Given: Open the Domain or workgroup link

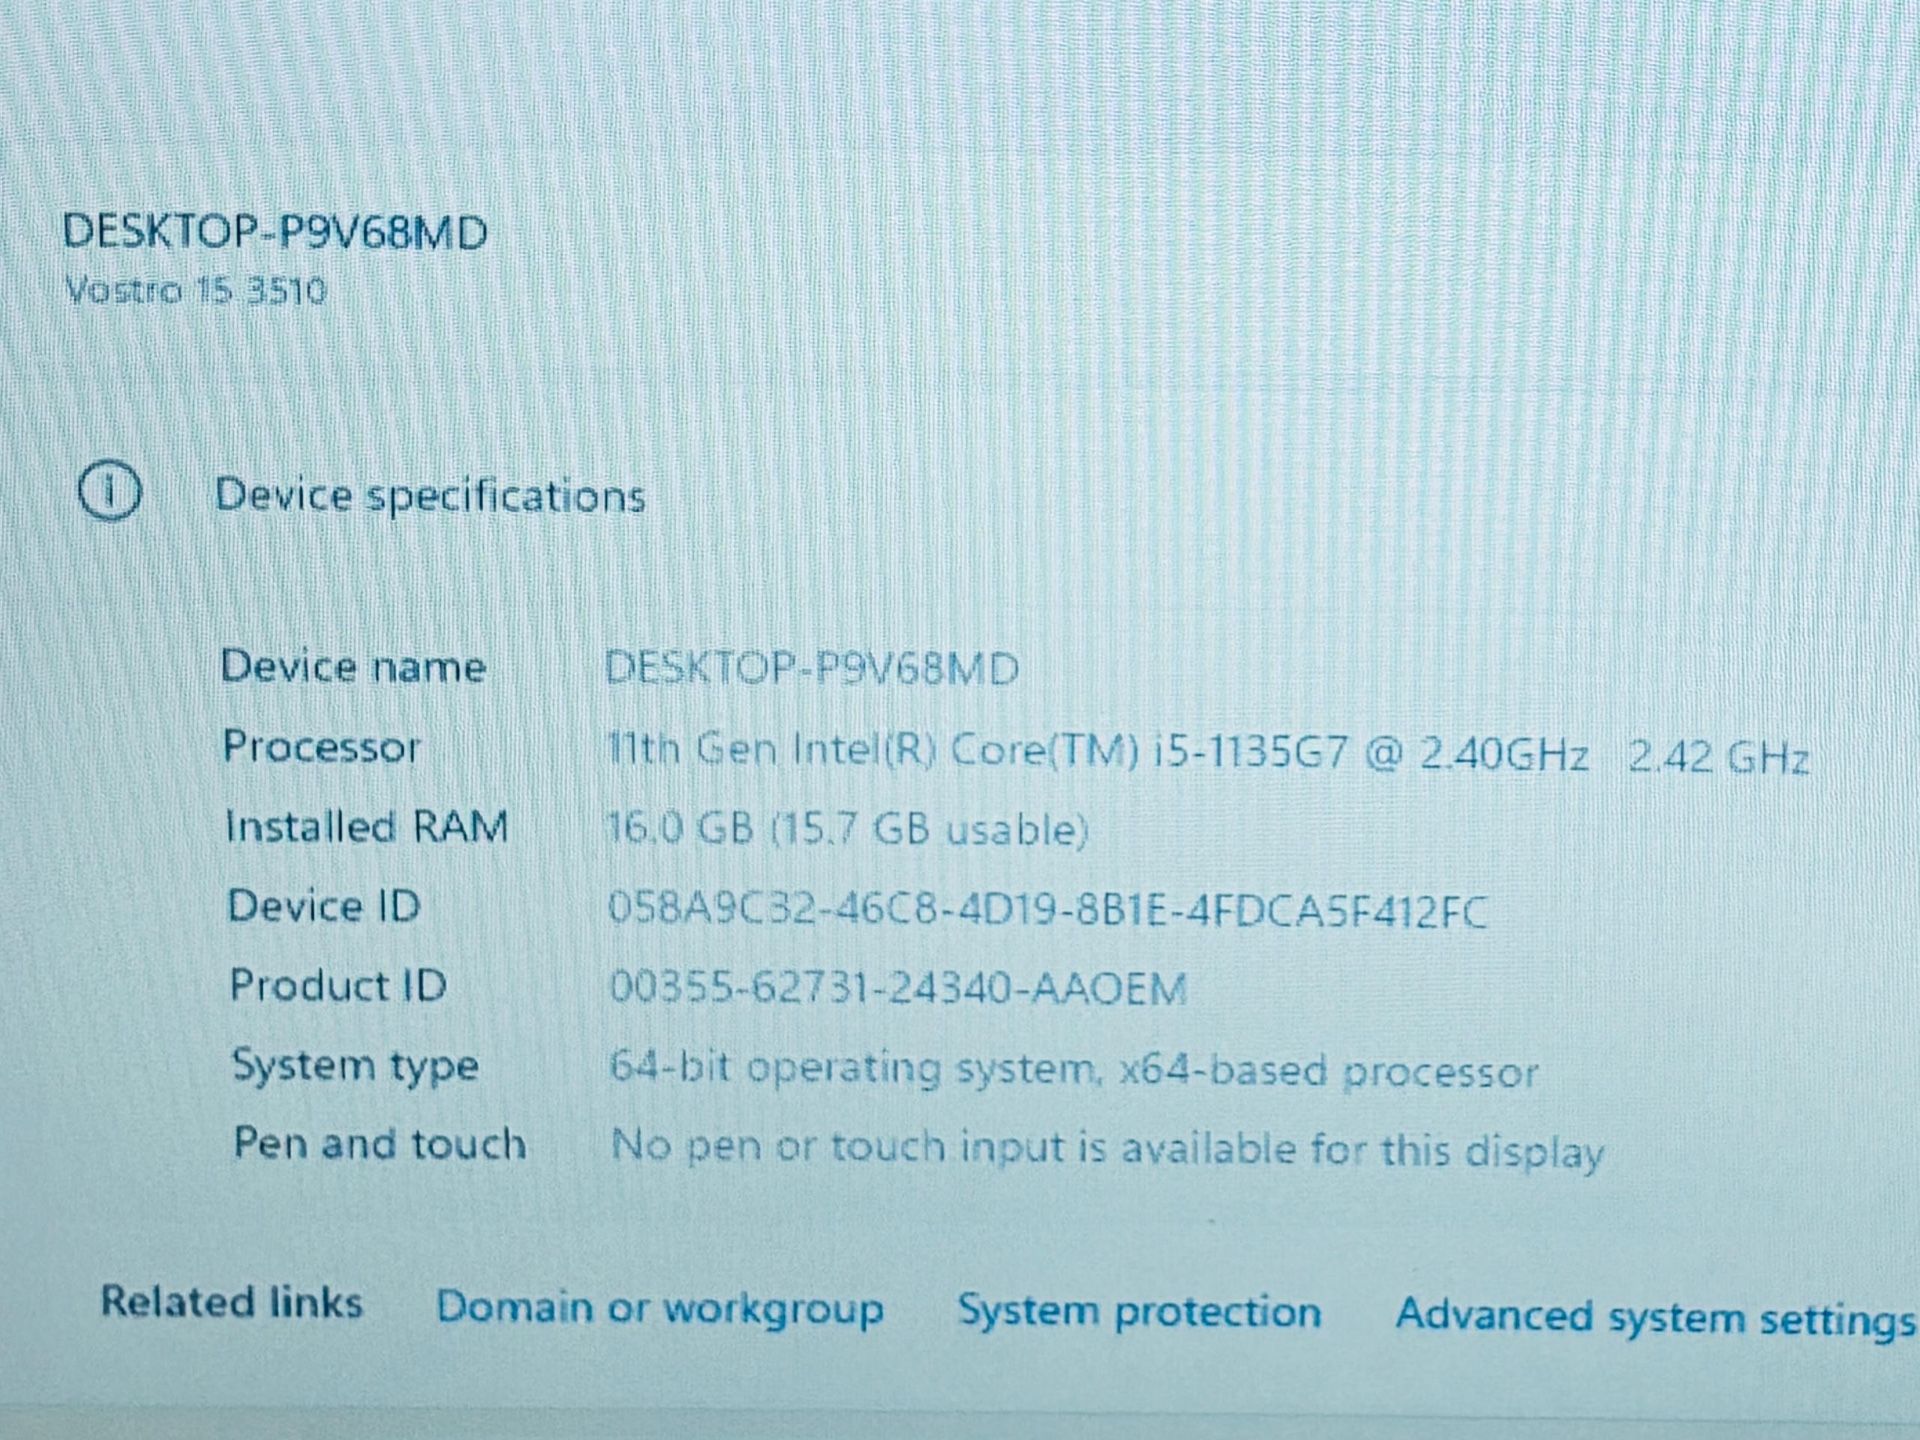Looking at the screenshot, I should click(660, 1308).
